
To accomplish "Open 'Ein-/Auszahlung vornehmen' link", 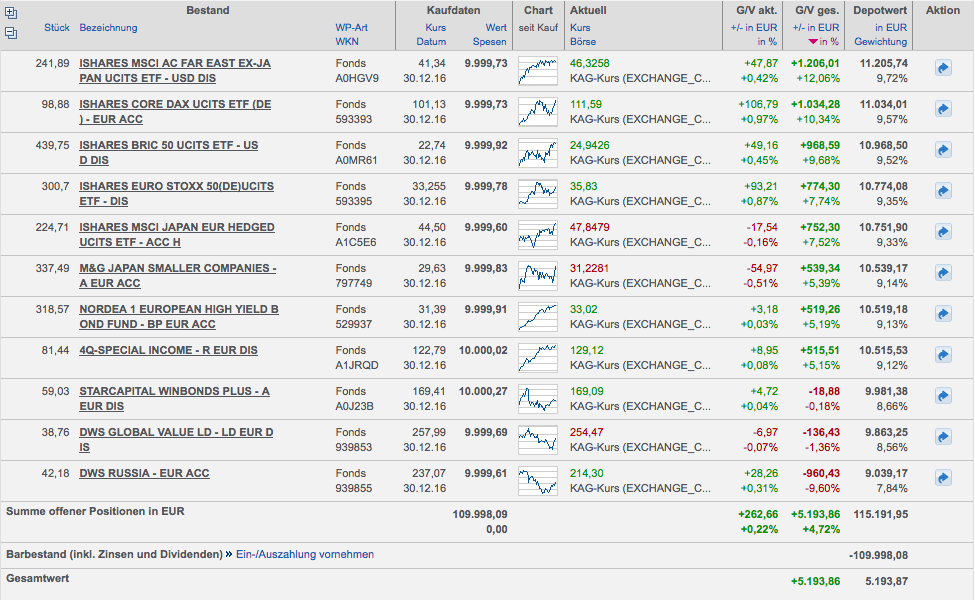I will point(305,554).
